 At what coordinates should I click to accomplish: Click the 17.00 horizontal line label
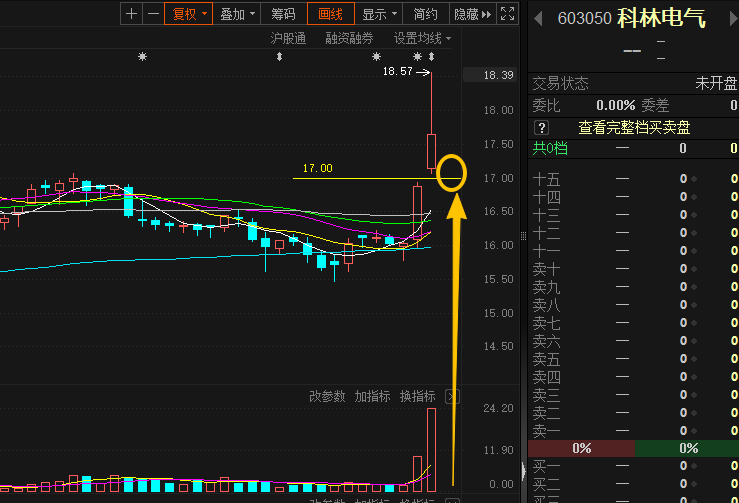coord(317,168)
